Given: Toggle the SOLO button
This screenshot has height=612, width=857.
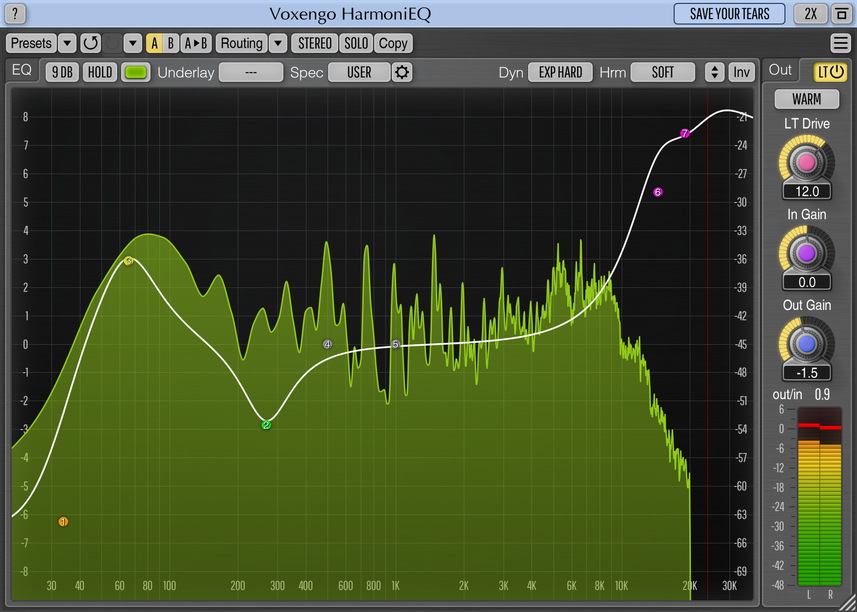Looking at the screenshot, I should [x=356, y=43].
